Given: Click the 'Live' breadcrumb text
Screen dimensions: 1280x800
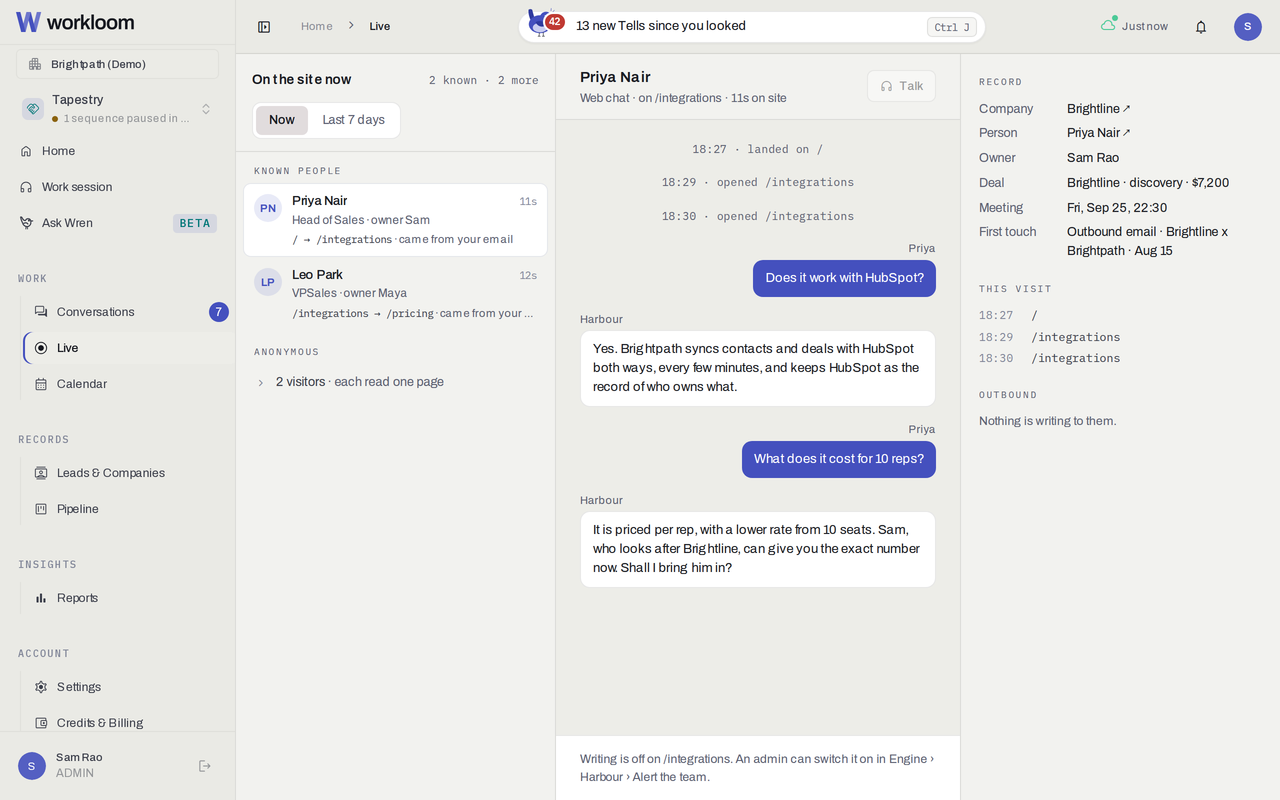Looking at the screenshot, I should click(380, 26).
